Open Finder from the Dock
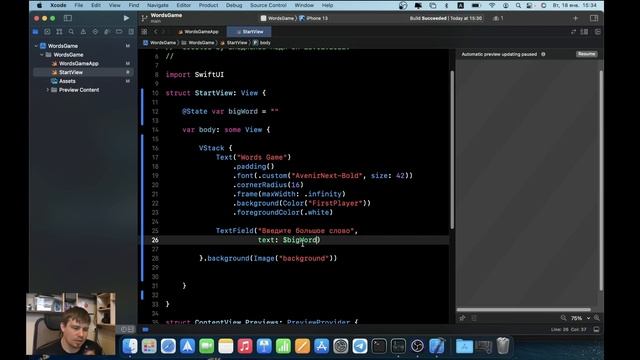The width and height of the screenshot is (640, 360). click(130, 346)
